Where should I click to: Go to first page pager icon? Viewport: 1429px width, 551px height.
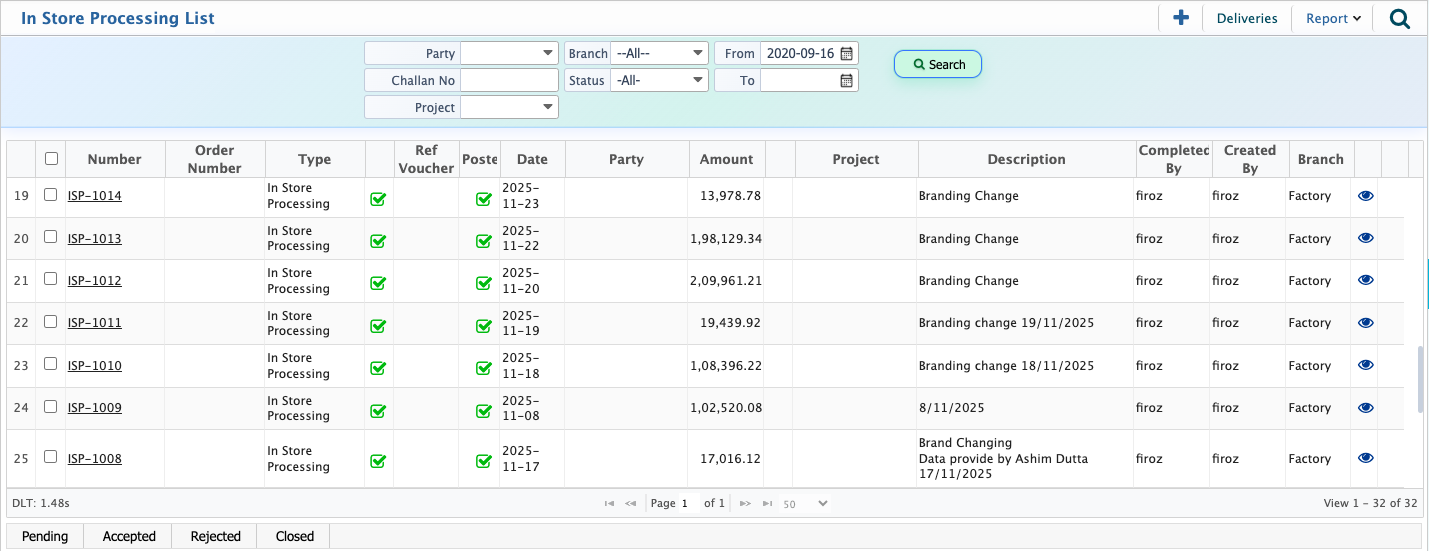(609, 503)
